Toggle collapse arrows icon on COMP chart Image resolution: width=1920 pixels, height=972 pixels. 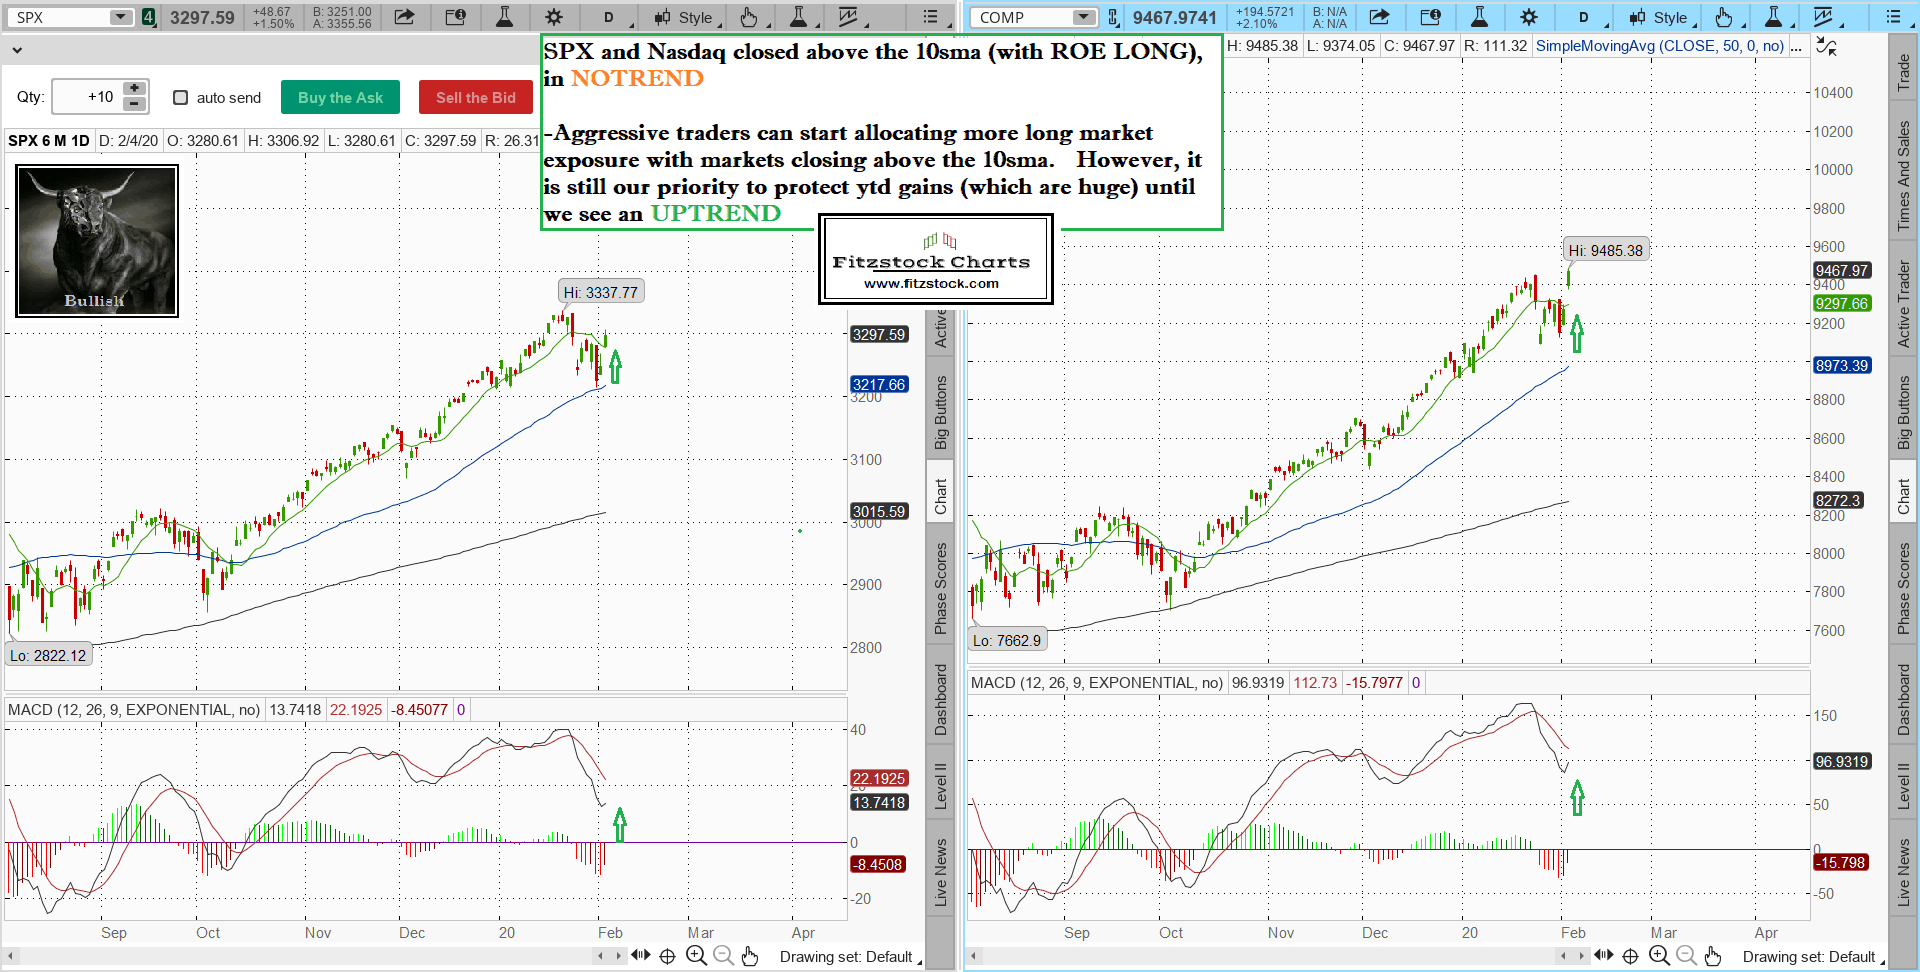click(1826, 46)
